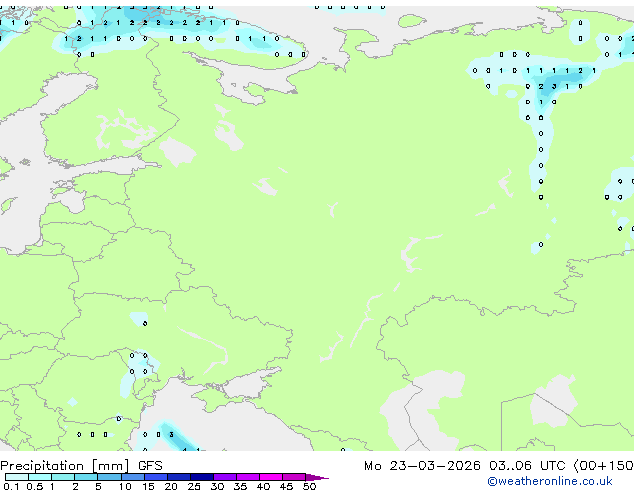Click the '35' legend scale value
Image resolution: width=634 pixels, height=490 pixels.
(x=240, y=486)
